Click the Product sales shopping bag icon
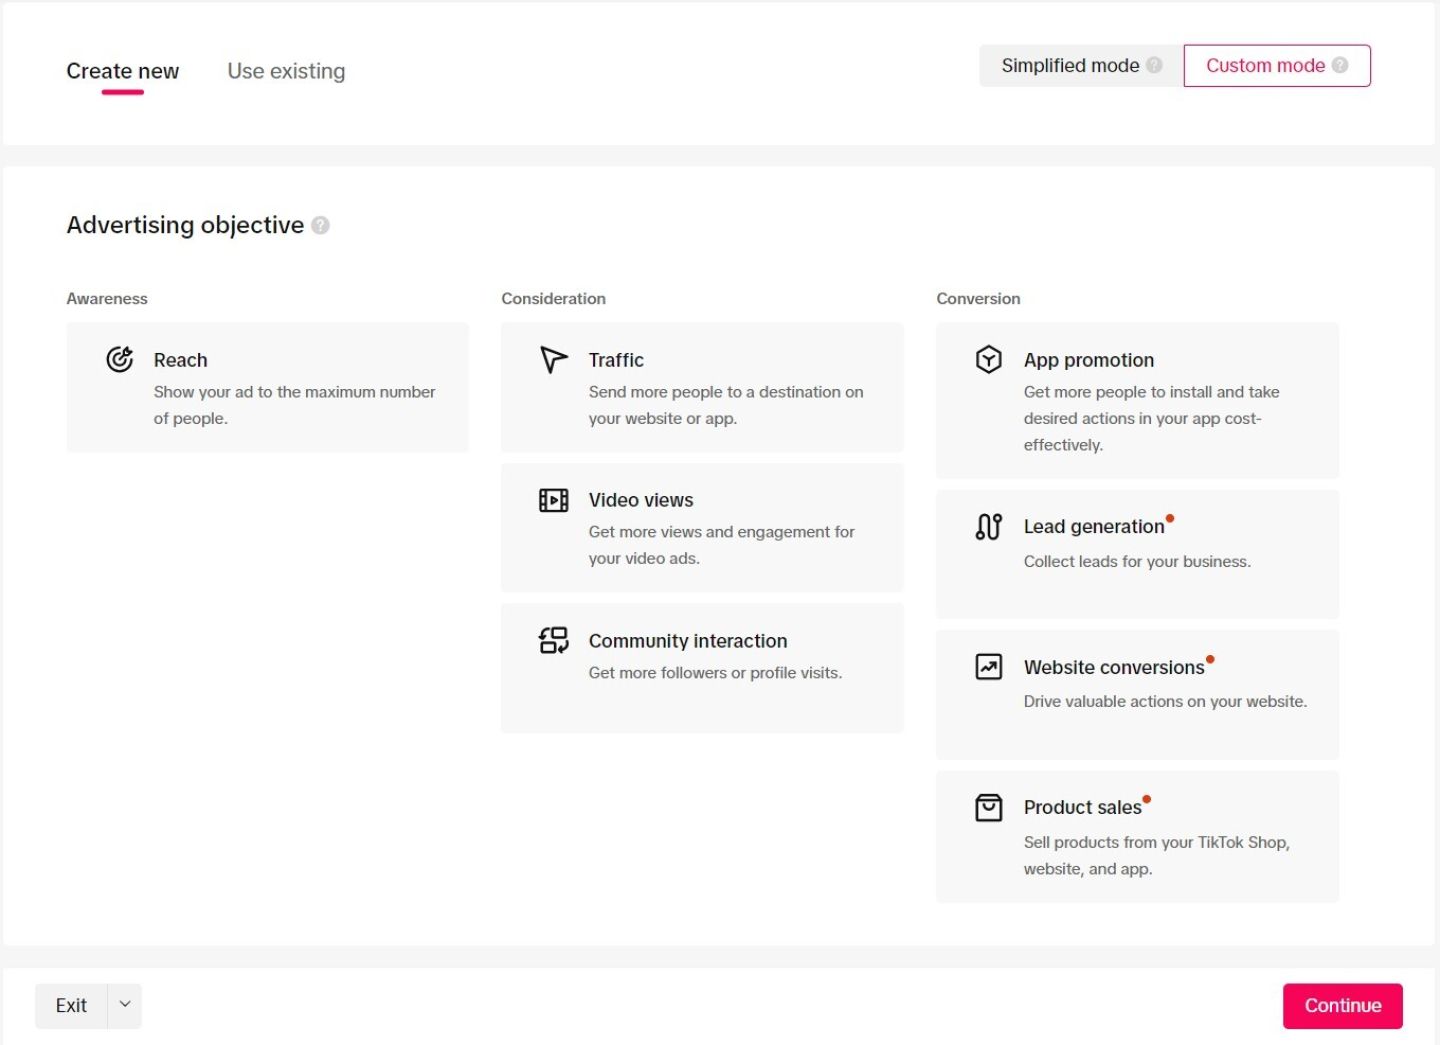 (x=988, y=807)
